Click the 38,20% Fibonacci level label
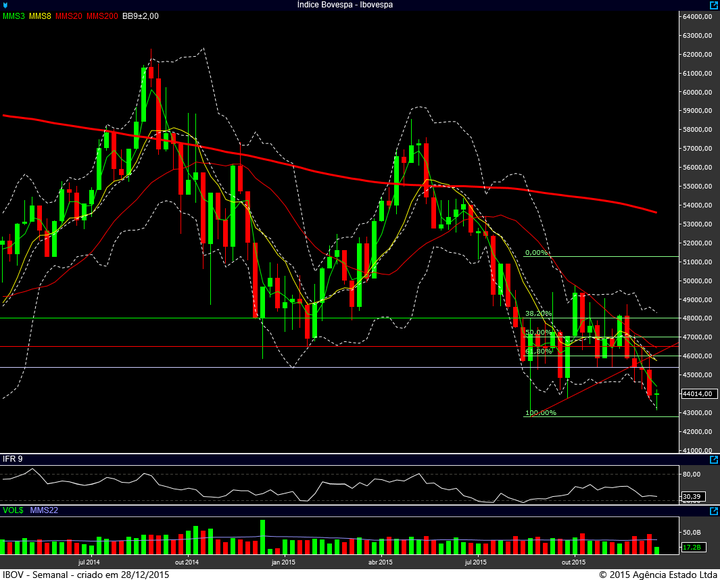Image resolution: width=720 pixels, height=580 pixels. tap(538, 313)
